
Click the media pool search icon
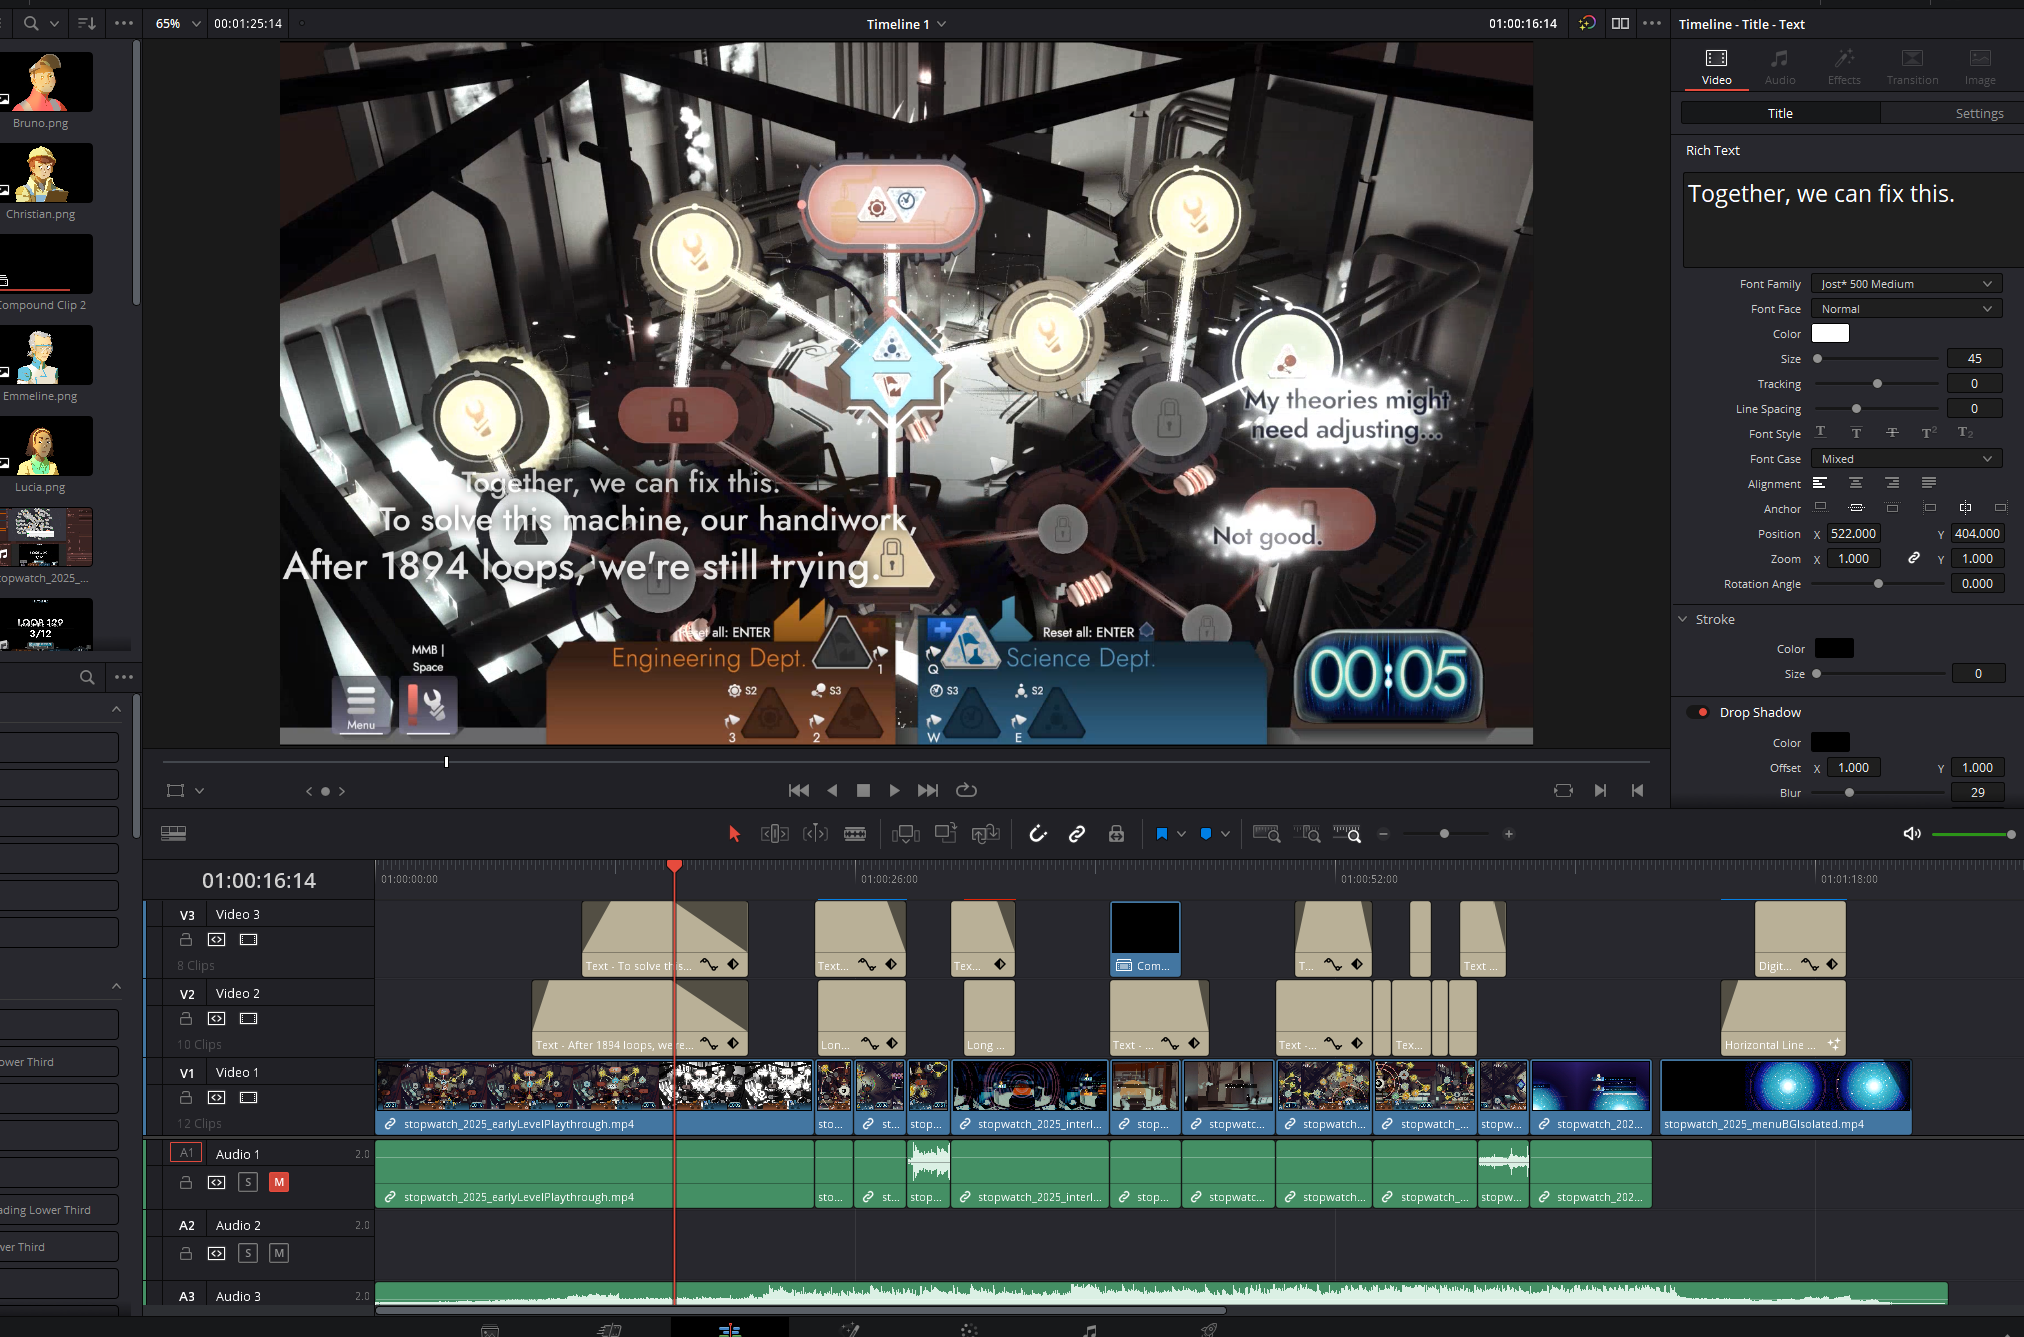point(31,23)
